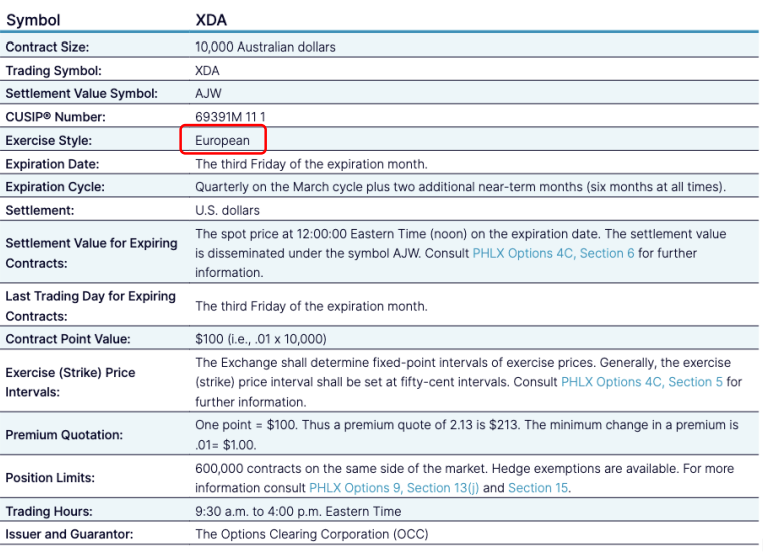Click the XDA column header

pyautogui.click(x=212, y=20)
